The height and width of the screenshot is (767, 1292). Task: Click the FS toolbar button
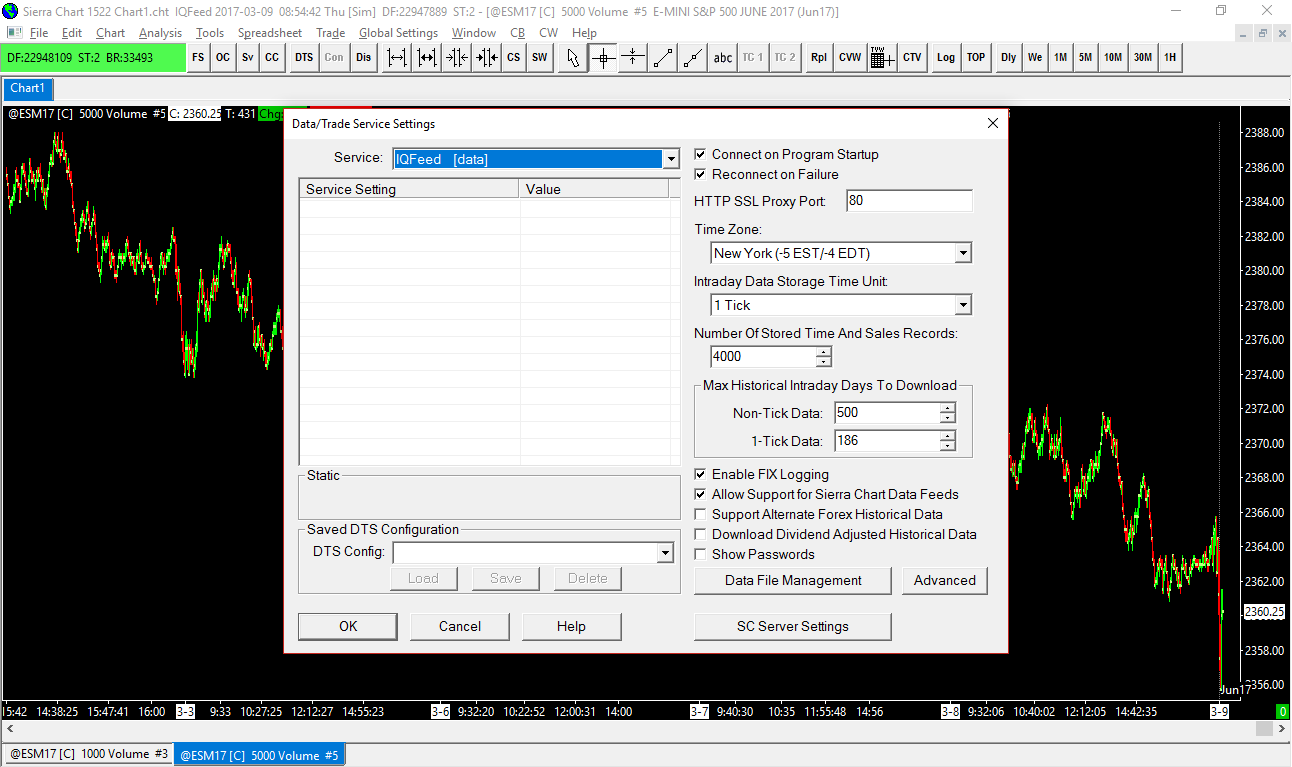pos(198,58)
